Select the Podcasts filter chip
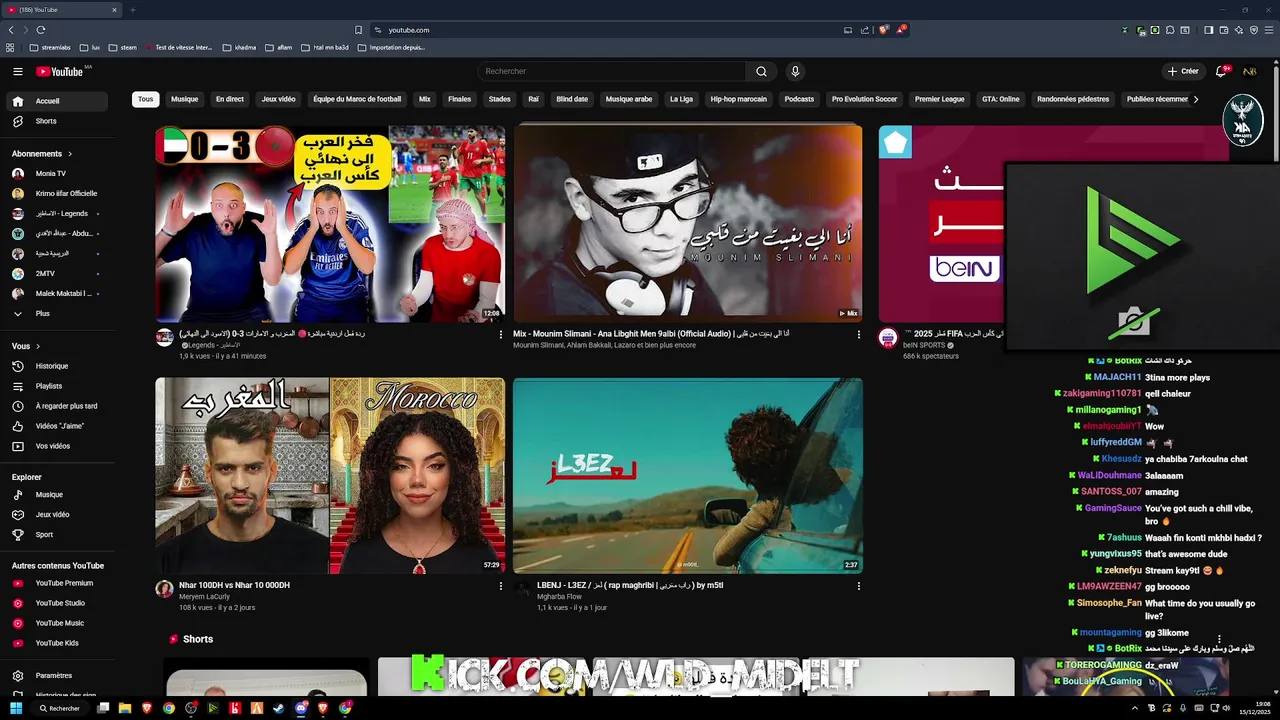Viewport: 1280px width, 720px height. [x=799, y=99]
